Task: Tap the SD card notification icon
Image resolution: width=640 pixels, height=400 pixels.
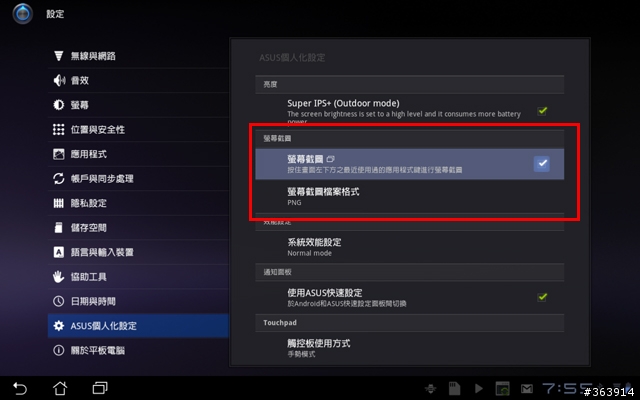Action: [454, 388]
